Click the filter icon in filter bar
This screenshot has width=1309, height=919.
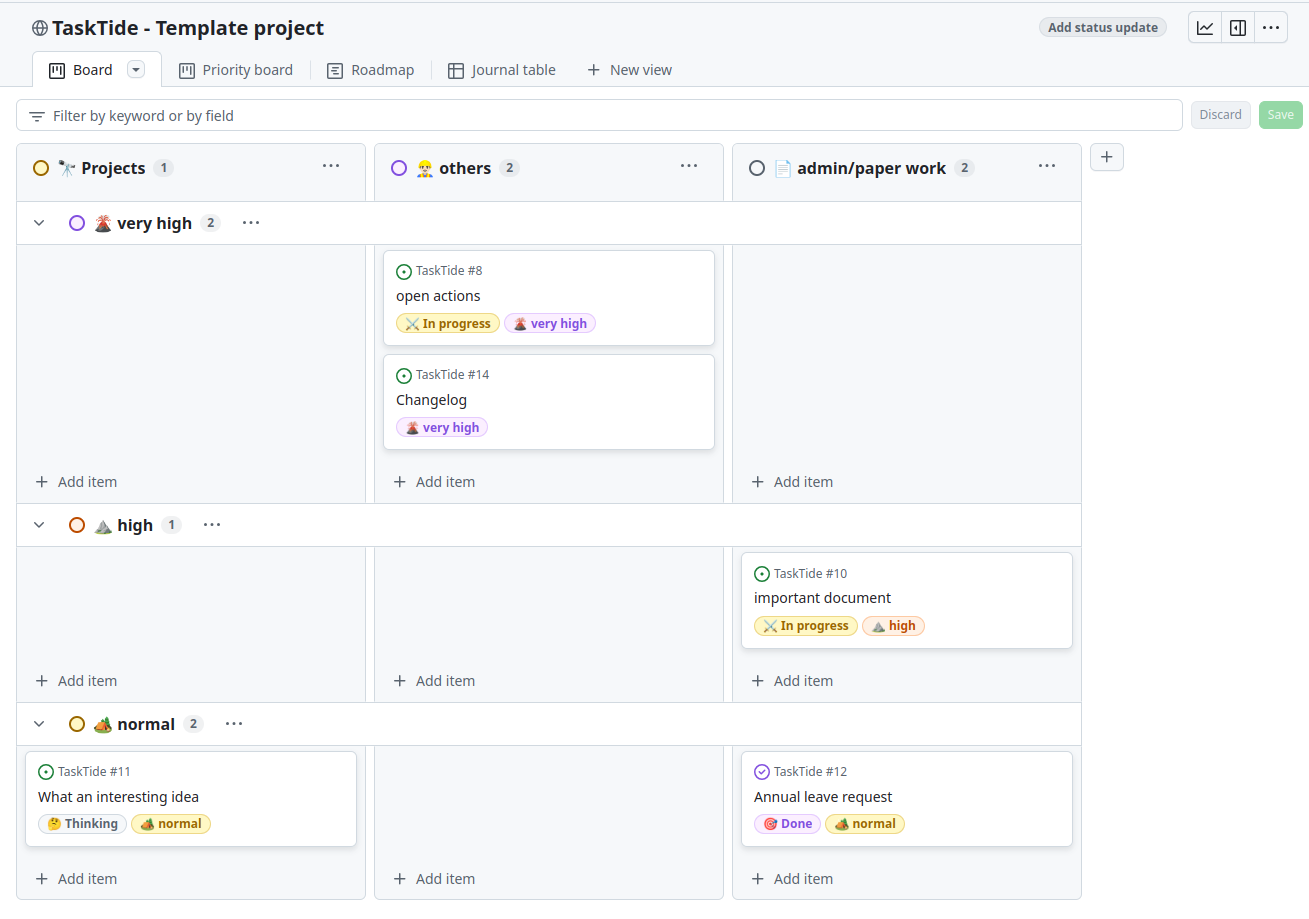(37, 116)
